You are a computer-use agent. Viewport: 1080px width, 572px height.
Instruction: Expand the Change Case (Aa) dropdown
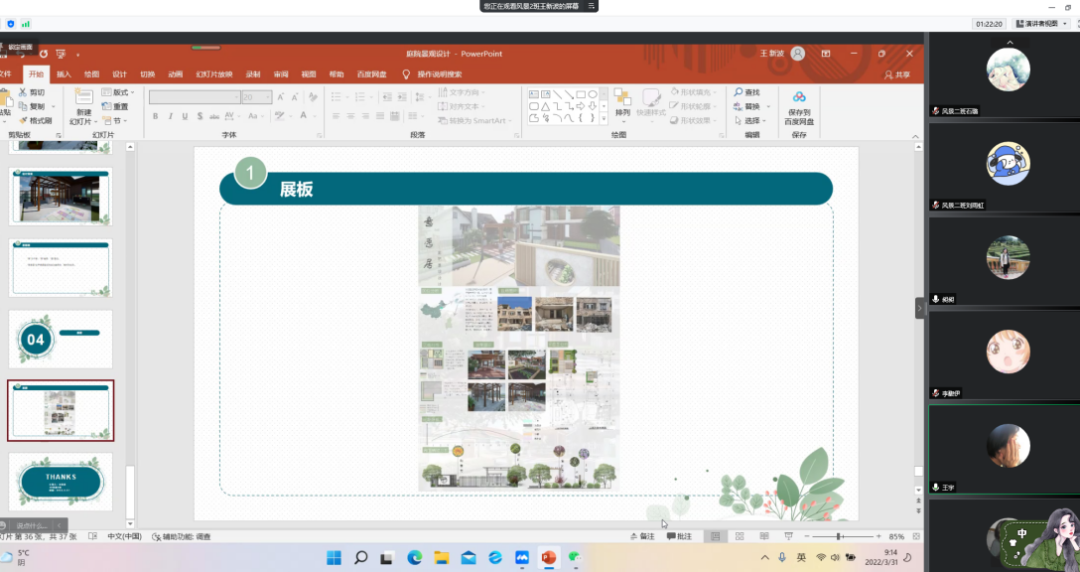[254, 116]
